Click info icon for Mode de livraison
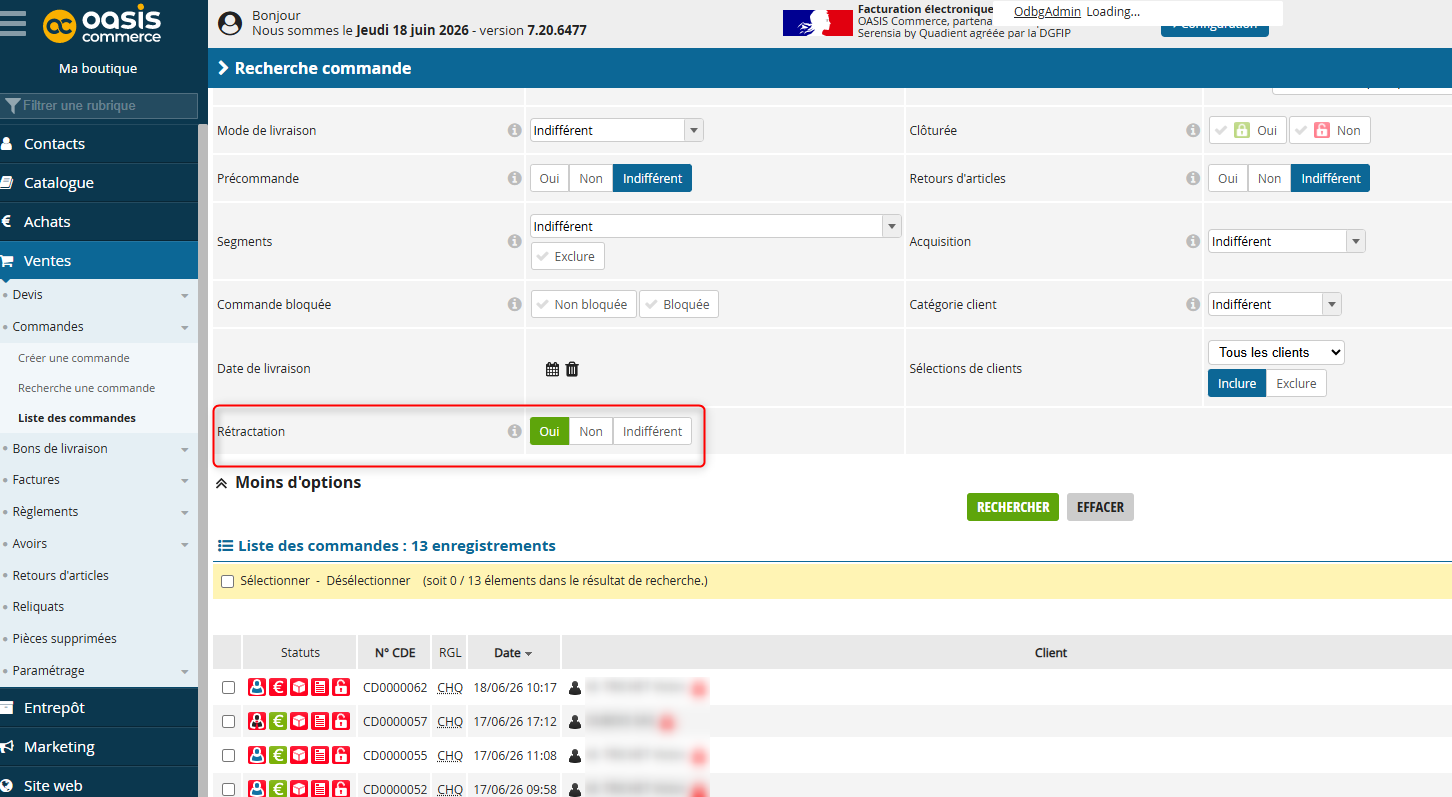This screenshot has height=797, width=1452. click(x=514, y=130)
